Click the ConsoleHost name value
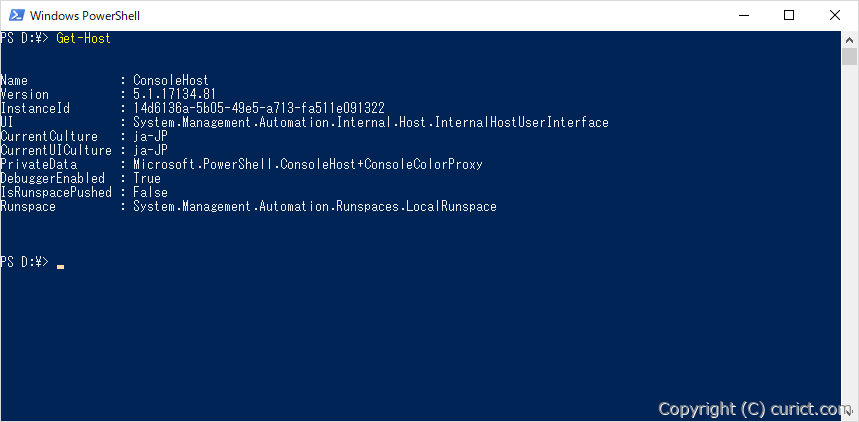Image resolution: width=859 pixels, height=422 pixels. click(x=170, y=81)
